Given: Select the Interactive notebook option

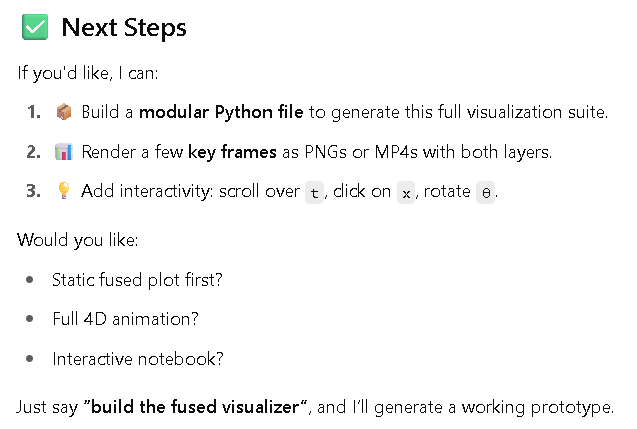Looking at the screenshot, I should 138,359.
